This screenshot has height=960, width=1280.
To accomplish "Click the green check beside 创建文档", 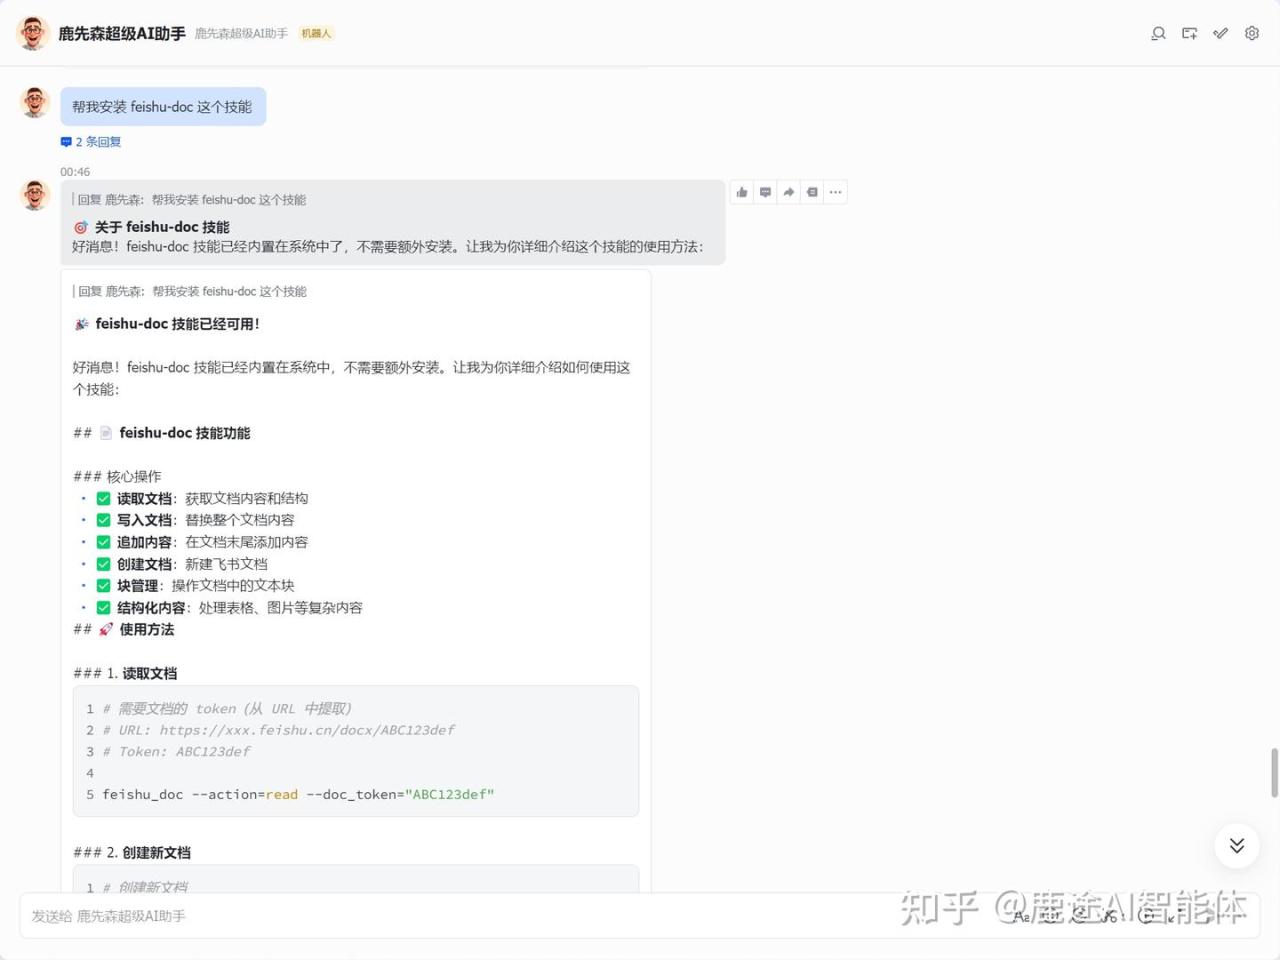I will [103, 564].
